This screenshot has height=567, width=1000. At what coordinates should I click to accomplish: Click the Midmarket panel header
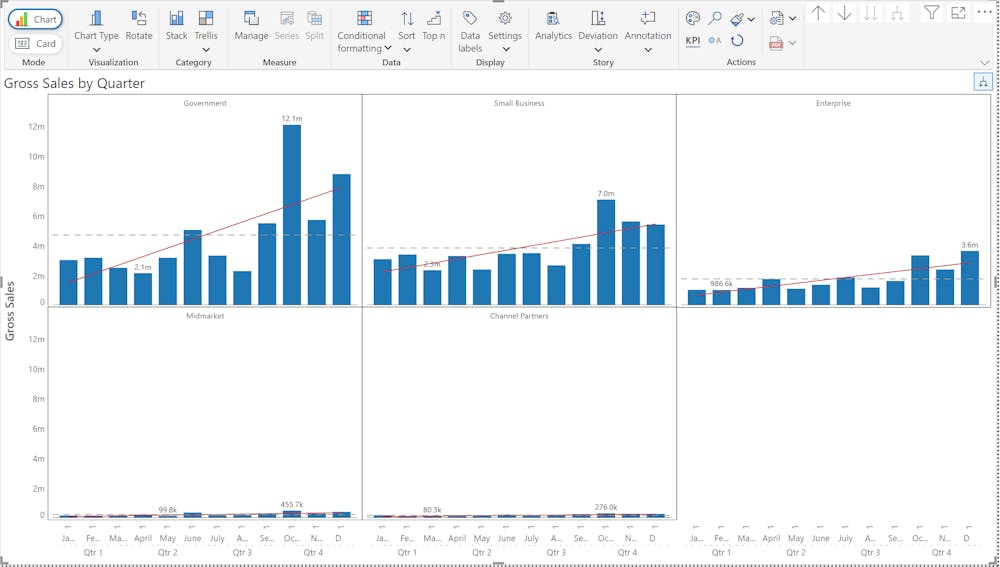[x=205, y=316]
